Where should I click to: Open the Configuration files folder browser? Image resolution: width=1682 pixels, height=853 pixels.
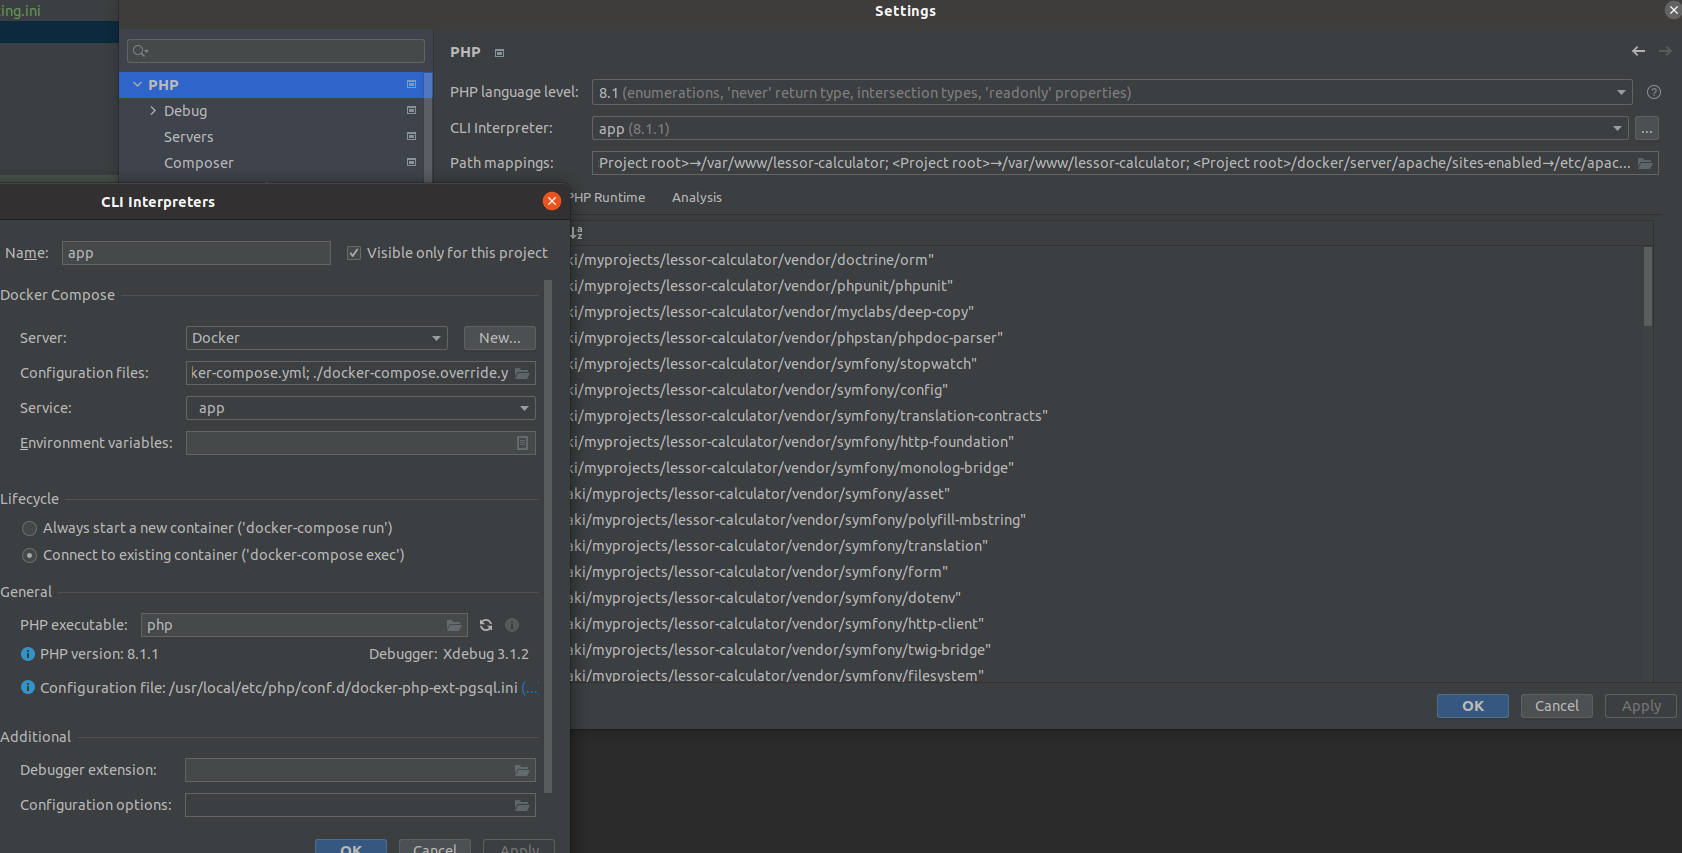(522, 373)
